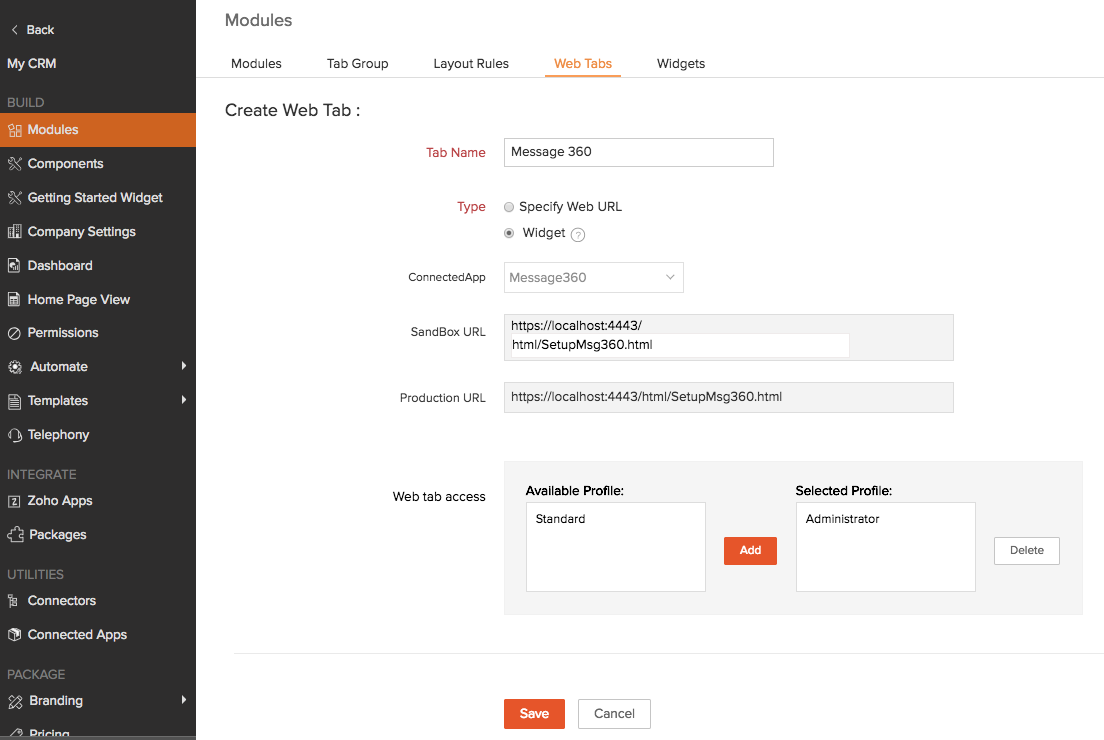The height and width of the screenshot is (740, 1104).
Task: Expand the Templates submenu arrow
Action: 184,400
